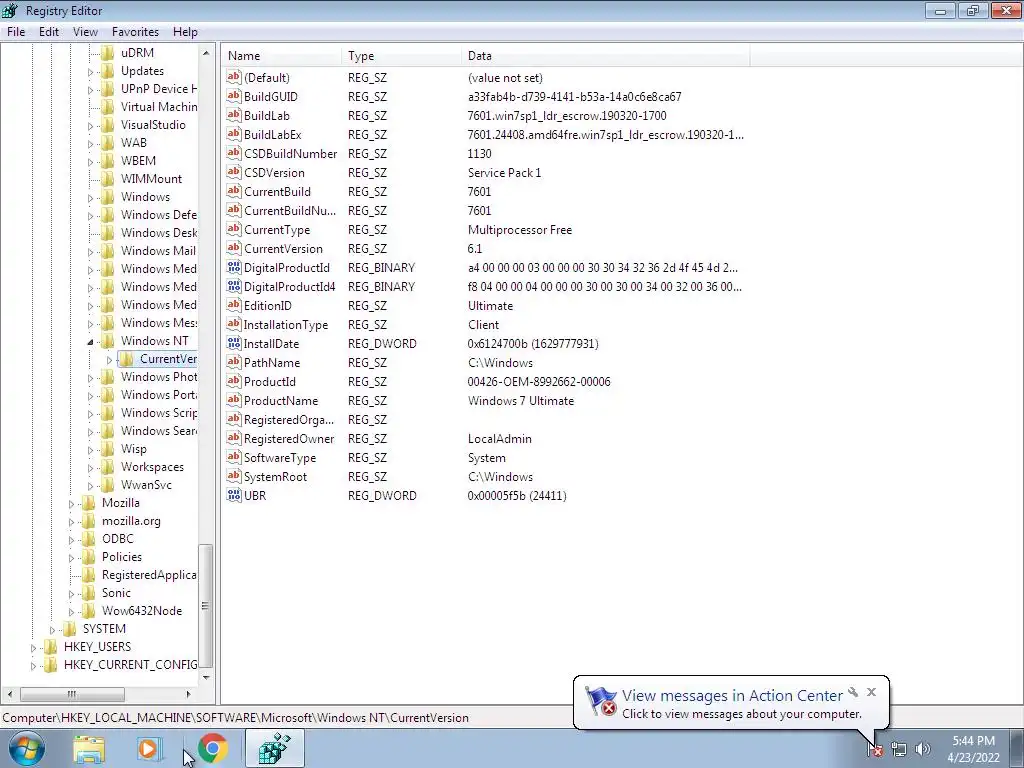Select the WwanSvc key in tree
The width and height of the screenshot is (1024, 768).
pos(146,485)
